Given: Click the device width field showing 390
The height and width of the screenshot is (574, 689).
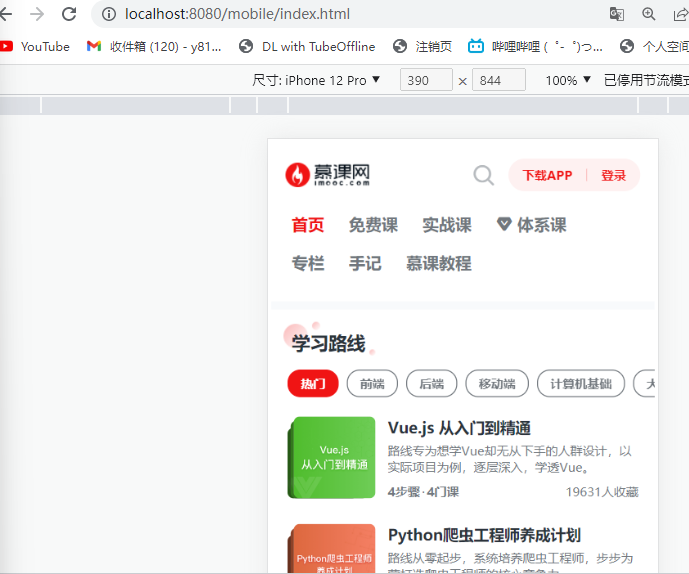Looking at the screenshot, I should (x=426, y=80).
